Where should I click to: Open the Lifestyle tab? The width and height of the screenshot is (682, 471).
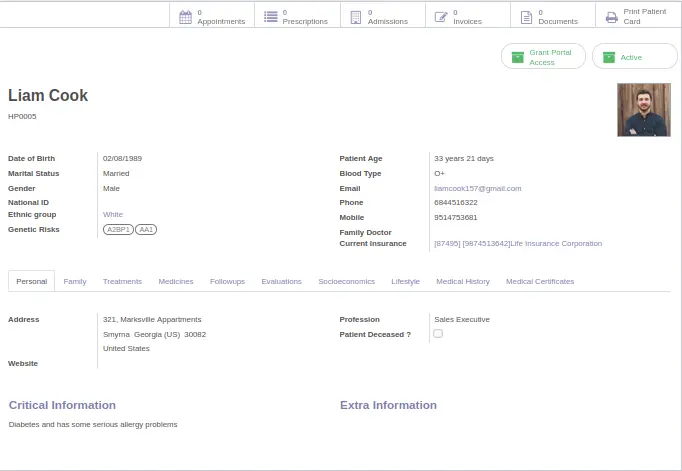point(405,282)
